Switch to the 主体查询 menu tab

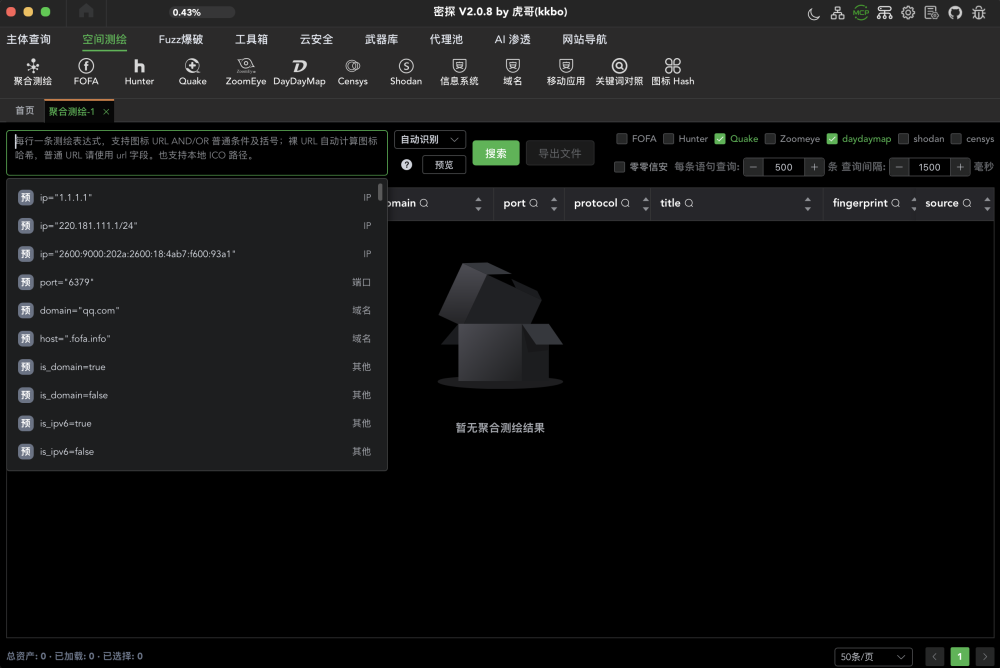click(29, 40)
